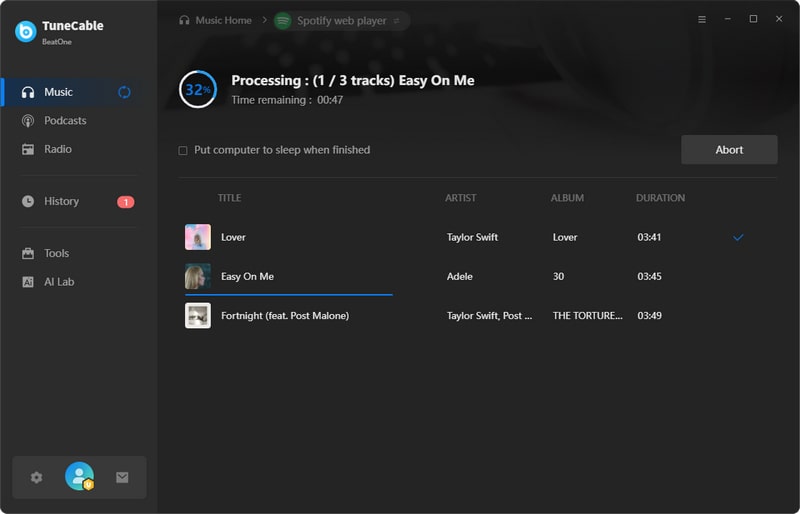Open the Tools section
This screenshot has width=800, height=514.
pyautogui.click(x=56, y=253)
